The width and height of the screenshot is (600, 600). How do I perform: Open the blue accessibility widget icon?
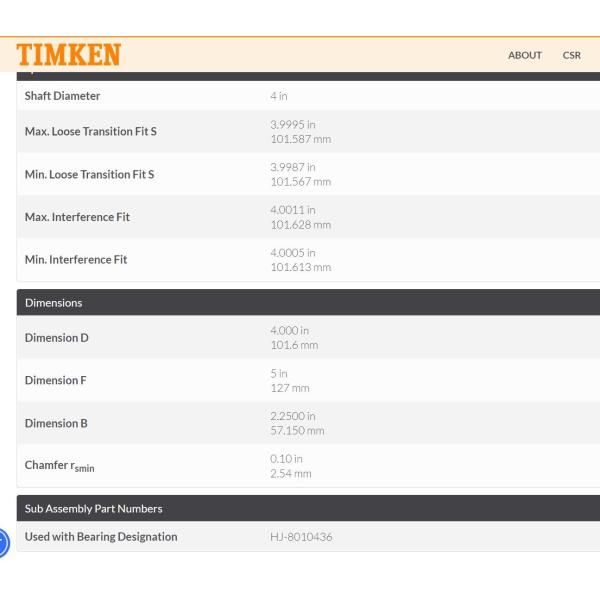(x=2, y=543)
